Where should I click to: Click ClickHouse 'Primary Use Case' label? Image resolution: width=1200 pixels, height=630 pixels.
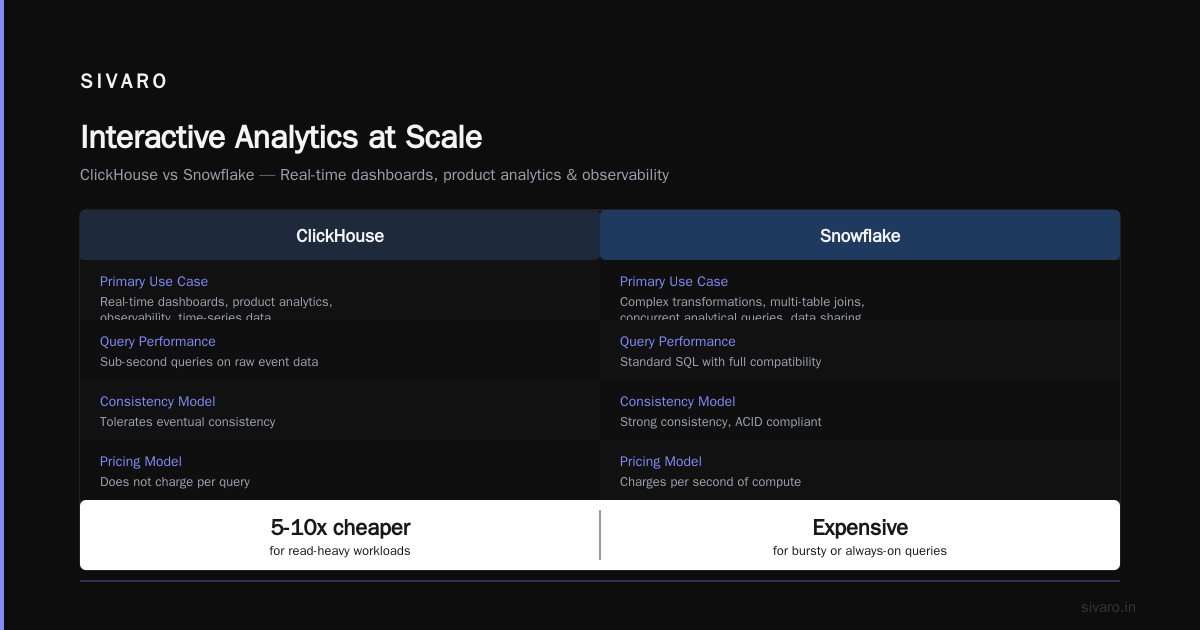point(154,282)
